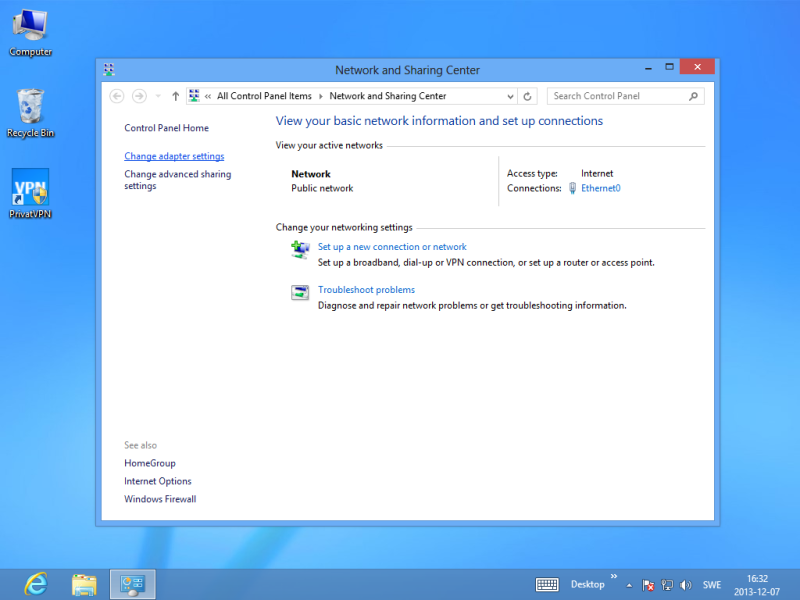Open File Explorer from the taskbar
This screenshot has height=600, width=800.
click(85, 584)
